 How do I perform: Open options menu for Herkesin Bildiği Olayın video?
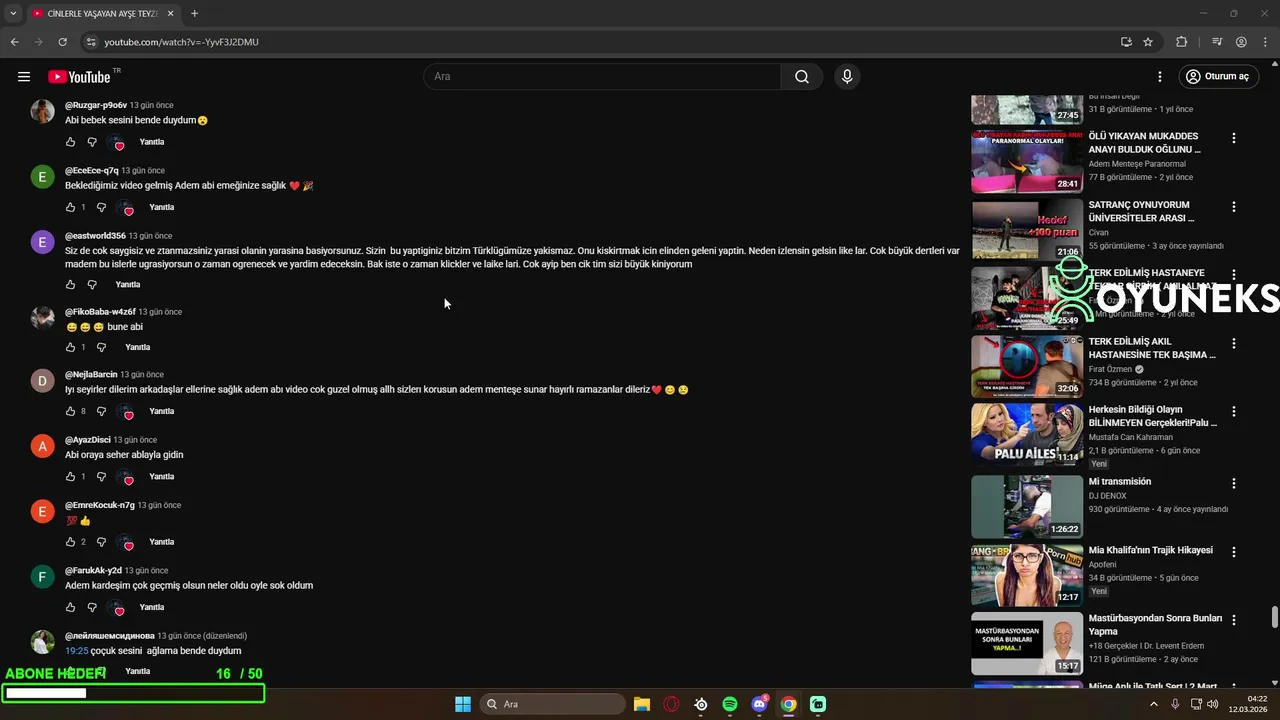(1234, 411)
